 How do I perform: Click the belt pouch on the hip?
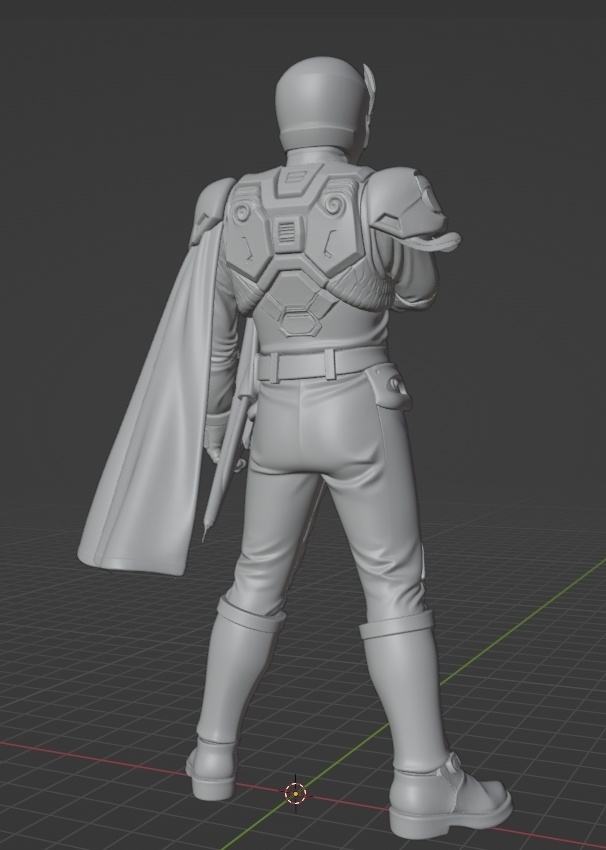388,388
